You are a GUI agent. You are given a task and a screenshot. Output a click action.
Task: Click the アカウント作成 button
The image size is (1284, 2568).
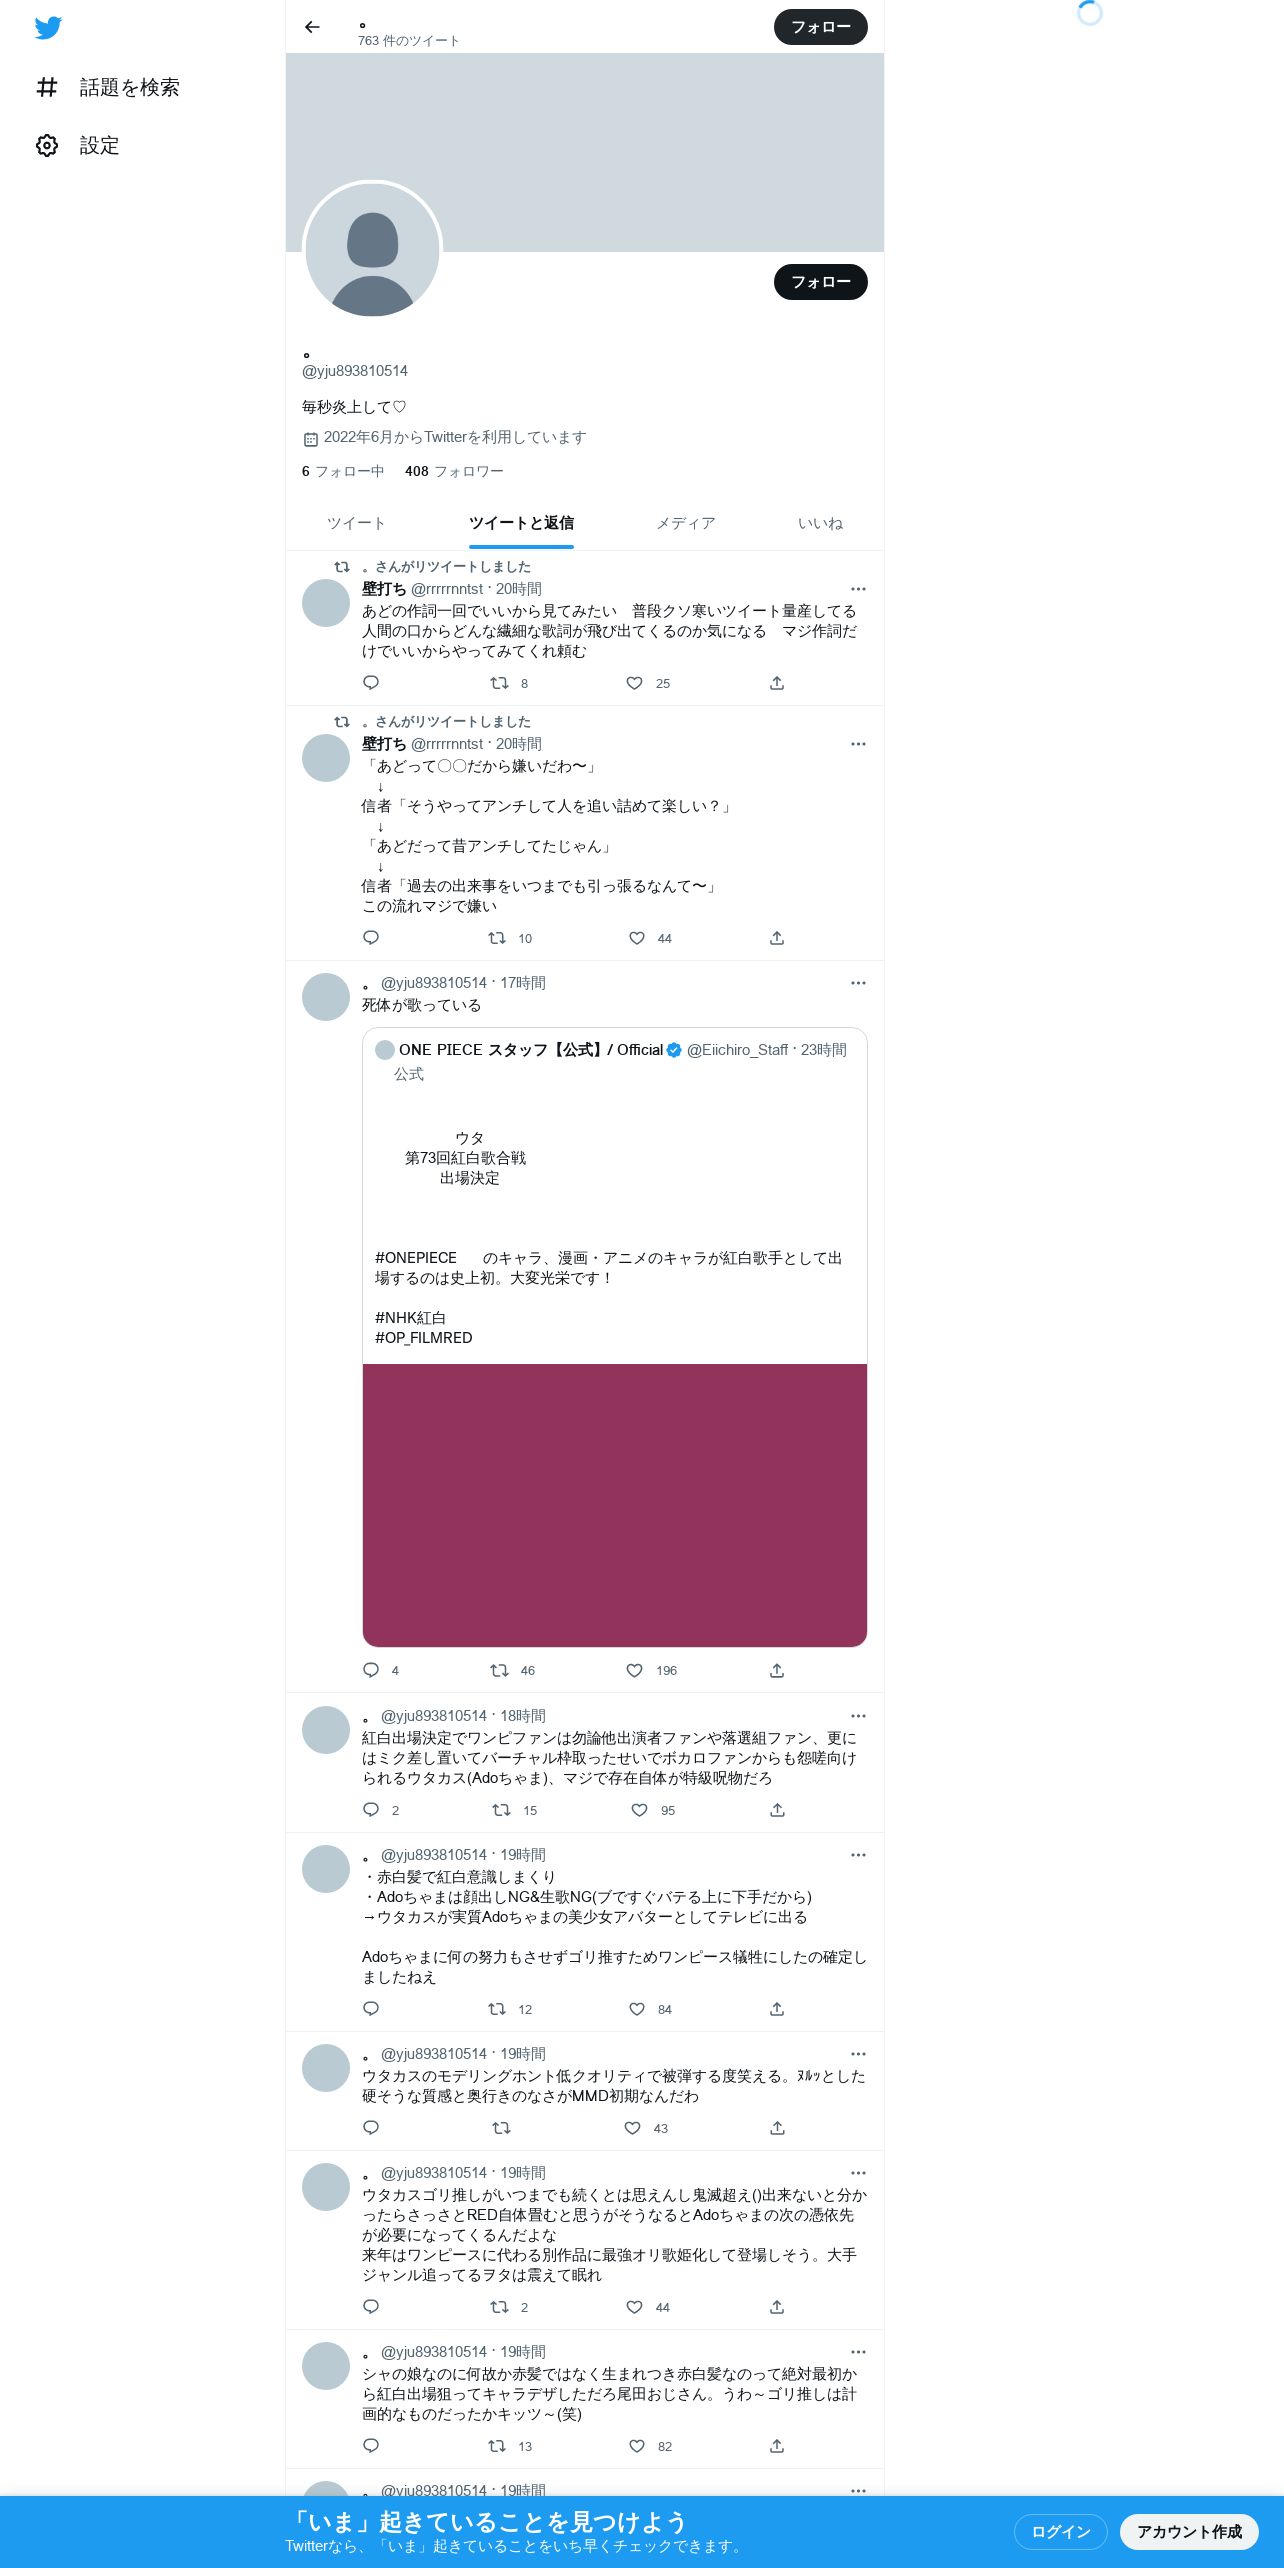tap(1189, 2531)
